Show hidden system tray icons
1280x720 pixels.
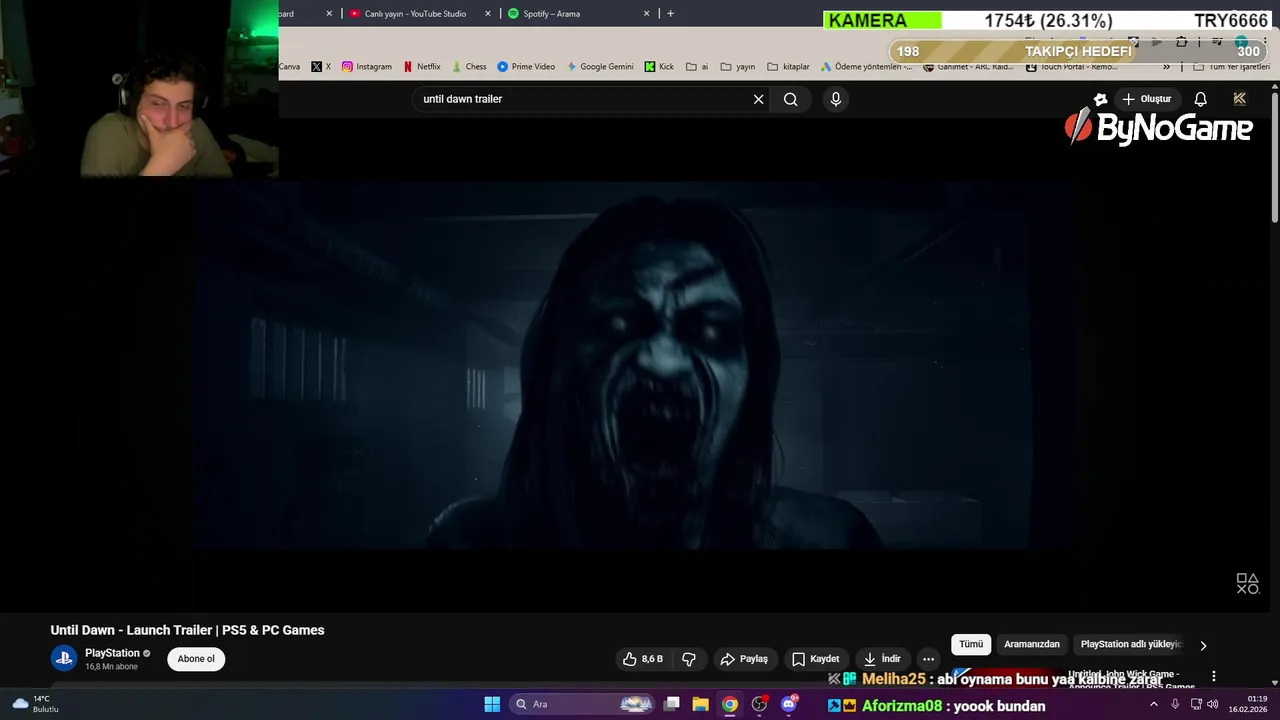[1153, 704]
